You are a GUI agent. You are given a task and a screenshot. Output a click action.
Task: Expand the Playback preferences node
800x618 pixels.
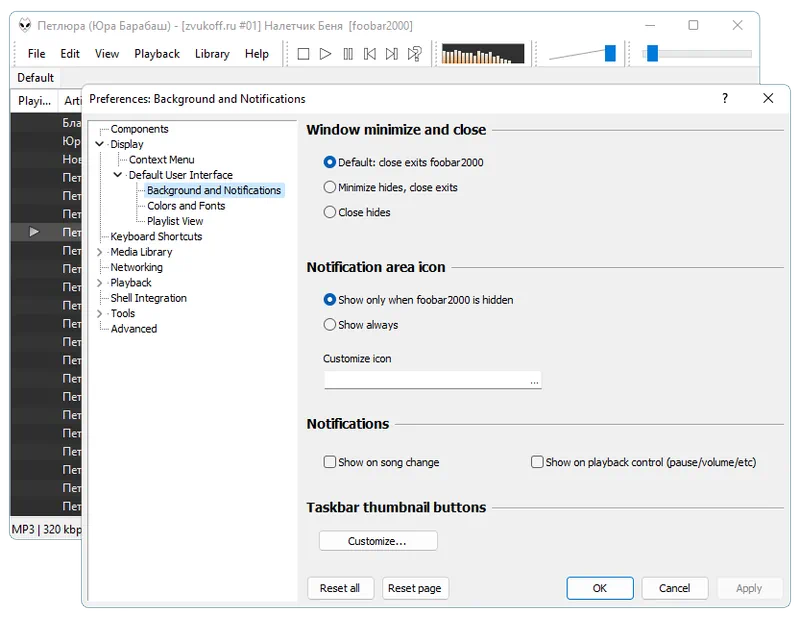99,283
